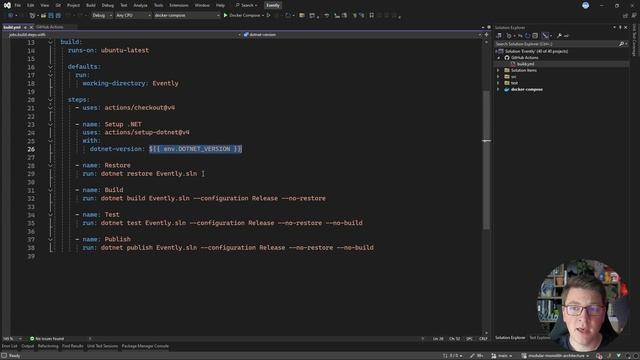Open the dotnet-version navigation dropdown
640x360 pixels.
[x=363, y=35]
